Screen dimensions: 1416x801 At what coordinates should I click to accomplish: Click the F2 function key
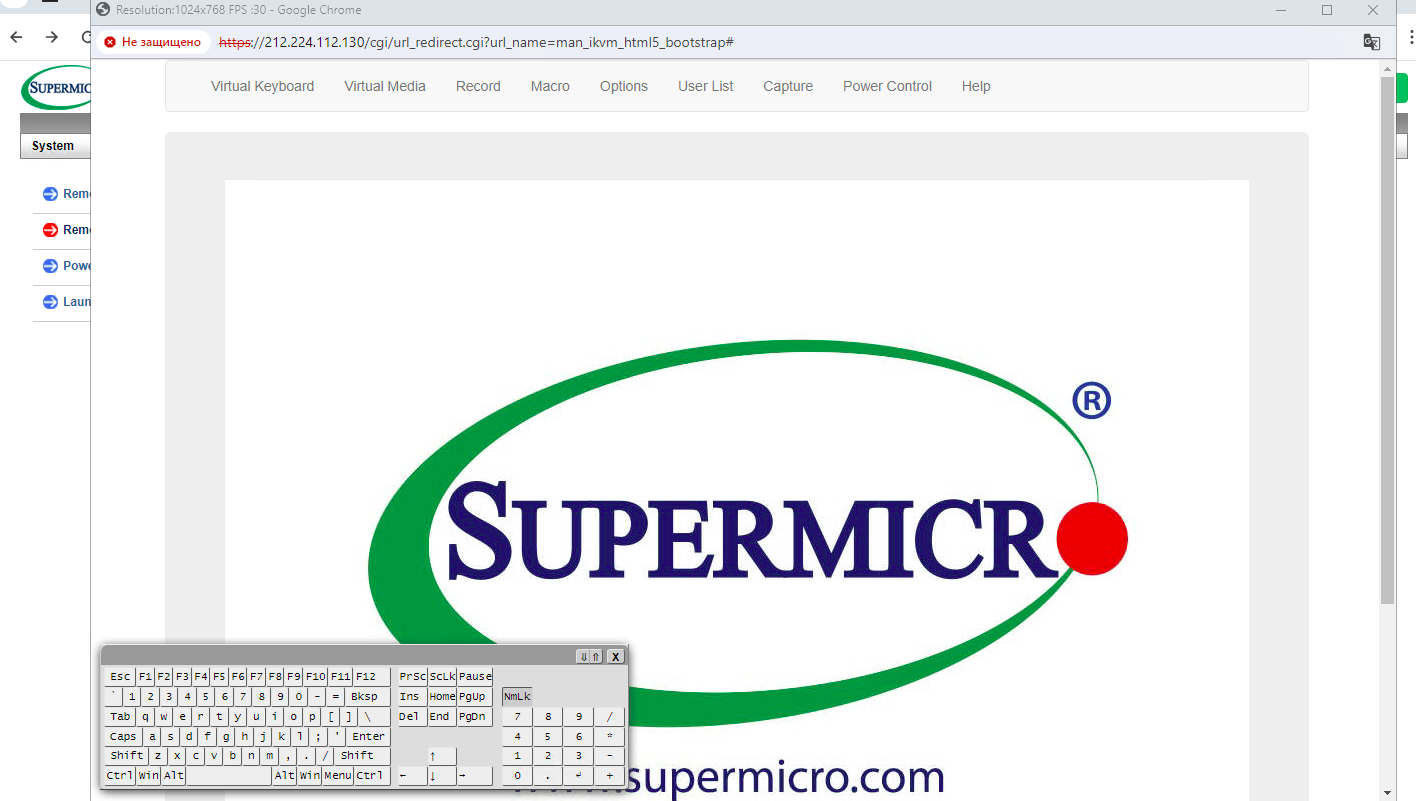pos(164,677)
